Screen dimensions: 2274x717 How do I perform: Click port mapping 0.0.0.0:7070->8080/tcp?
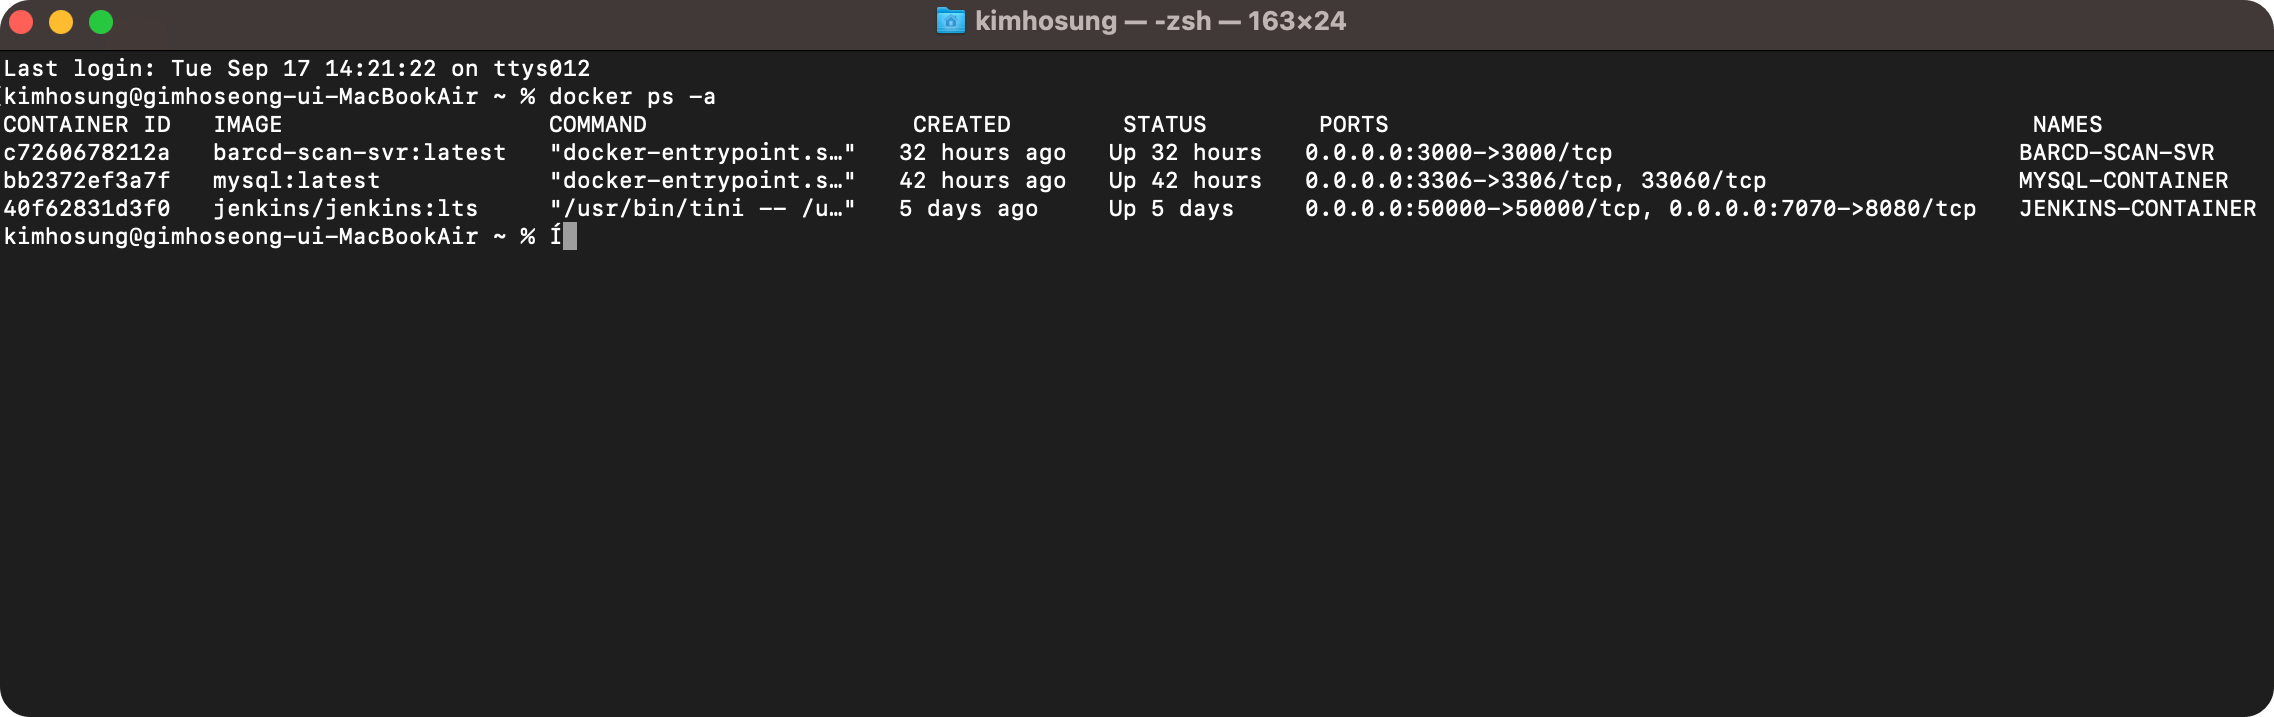click(x=1823, y=209)
